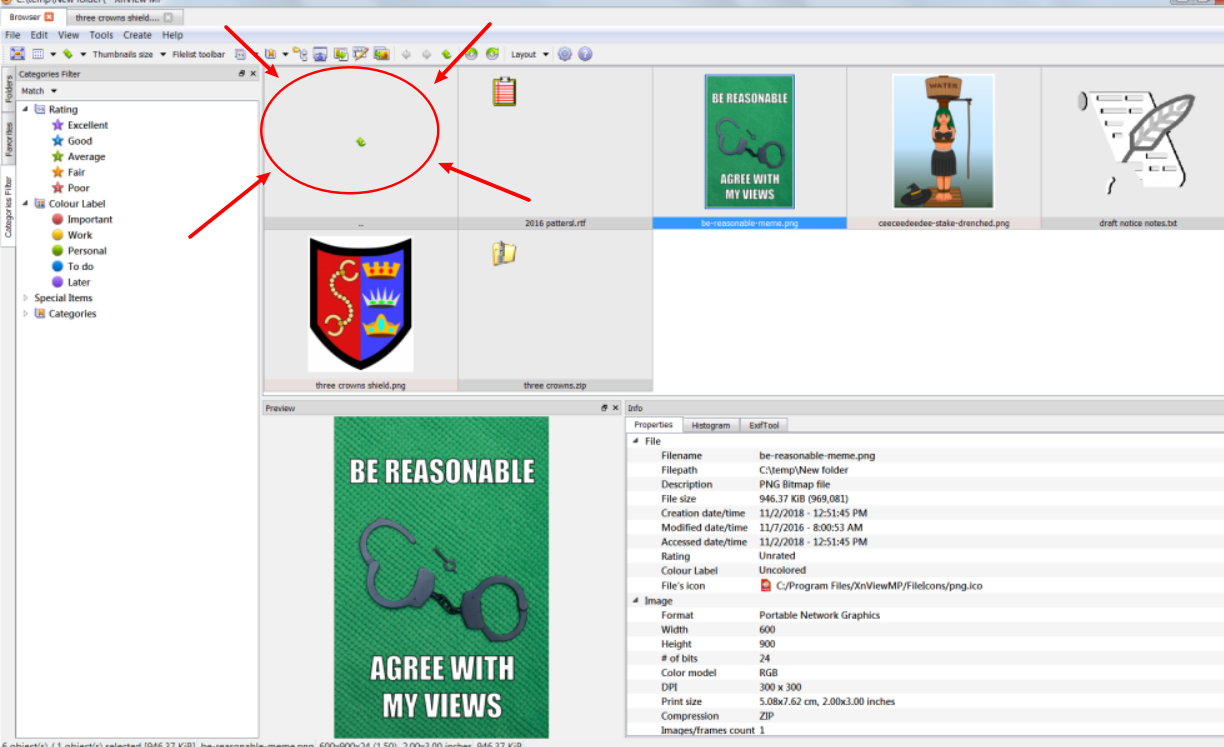Image resolution: width=1224 pixels, height=747 pixels.
Task: Open the Edit menu
Action: 39,35
